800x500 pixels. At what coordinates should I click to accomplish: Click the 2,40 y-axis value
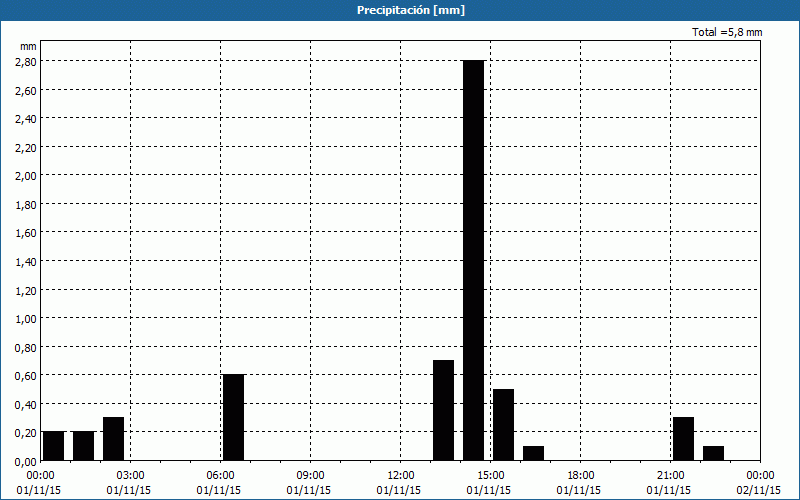click(27, 118)
